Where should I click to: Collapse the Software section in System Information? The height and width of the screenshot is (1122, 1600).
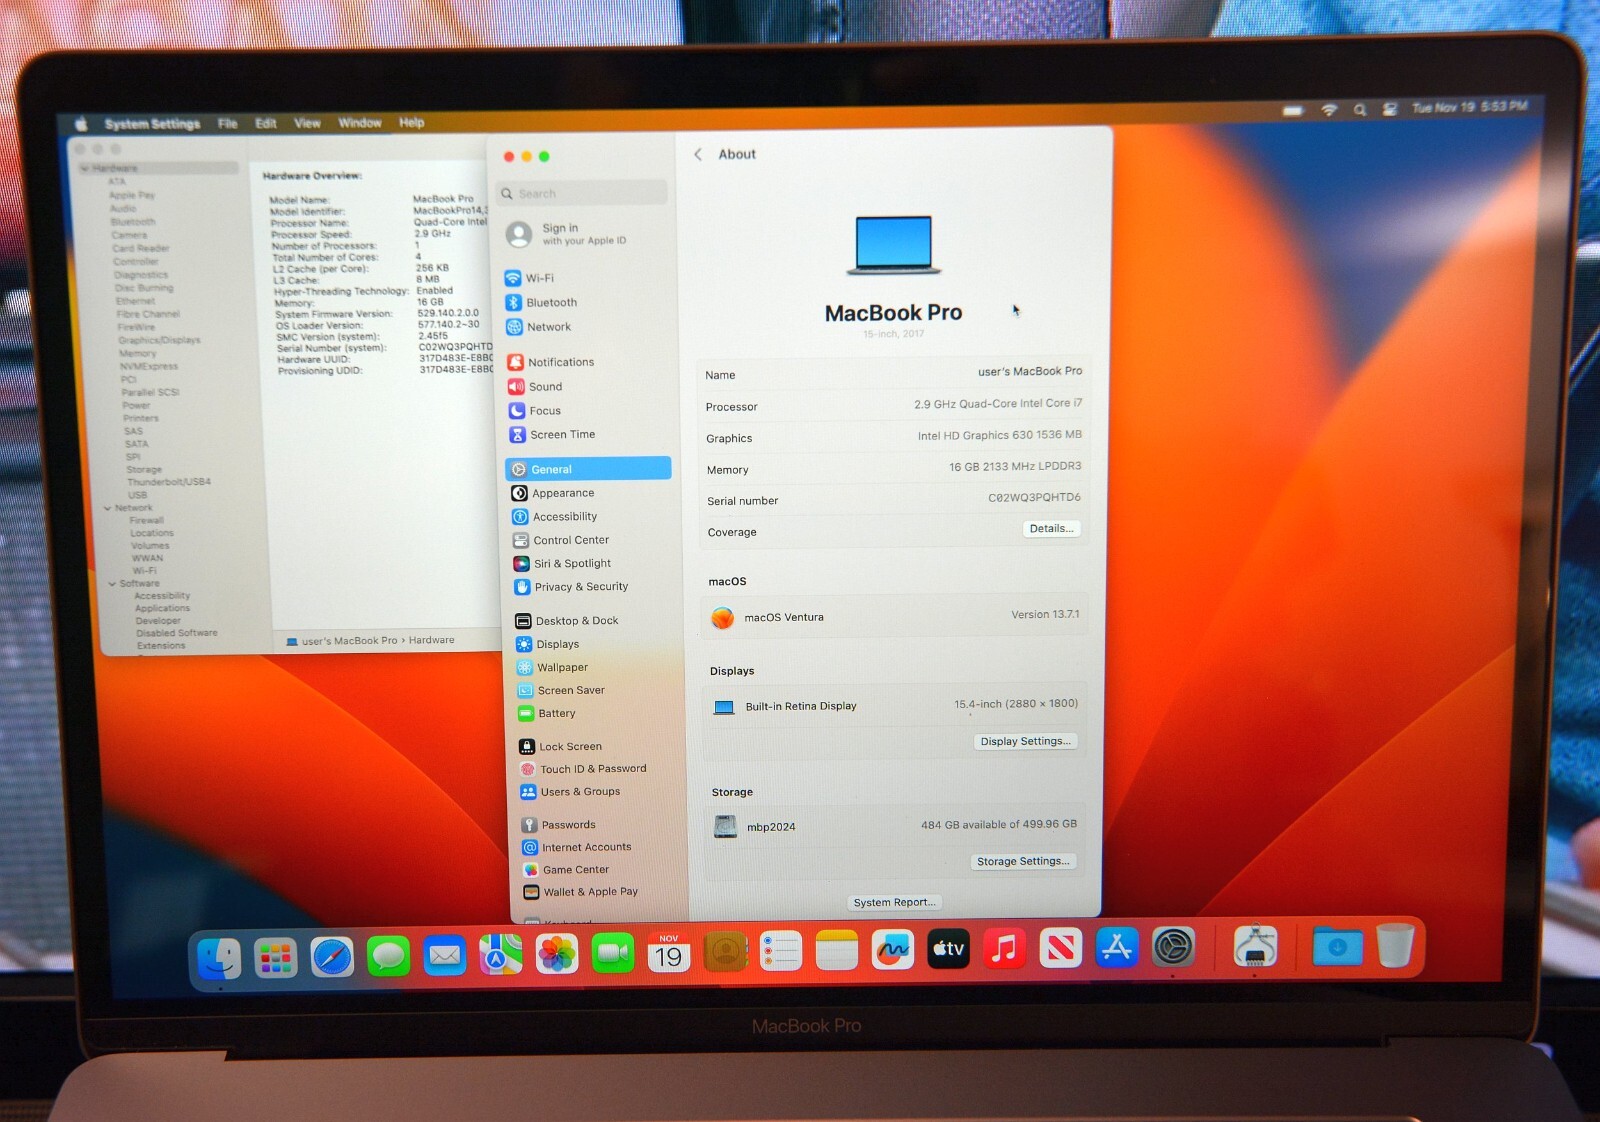[x=112, y=583]
